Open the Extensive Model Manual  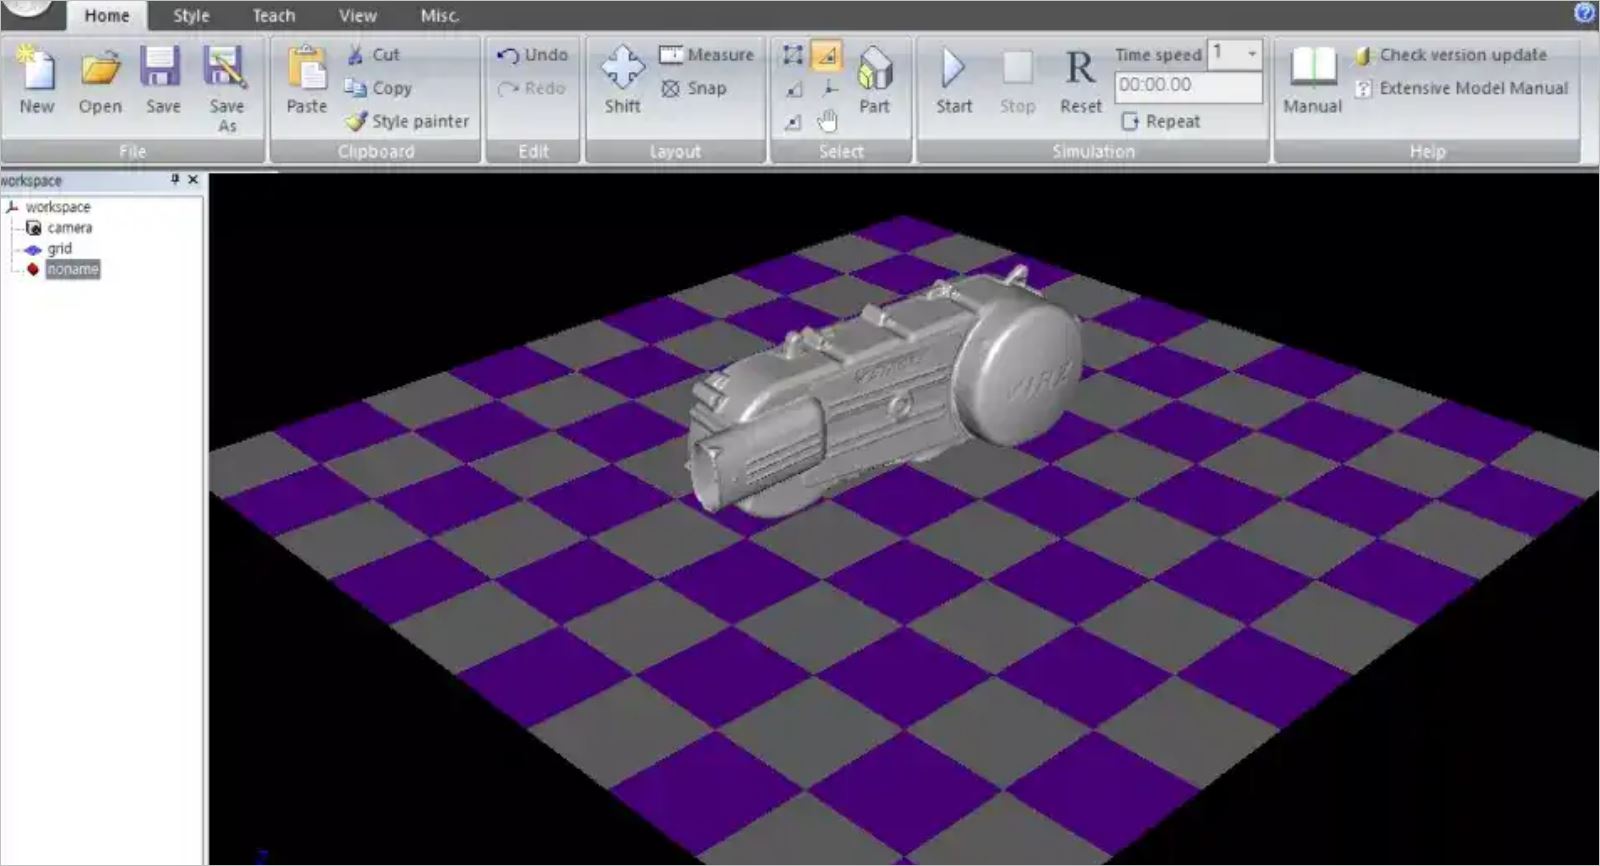pos(1462,88)
